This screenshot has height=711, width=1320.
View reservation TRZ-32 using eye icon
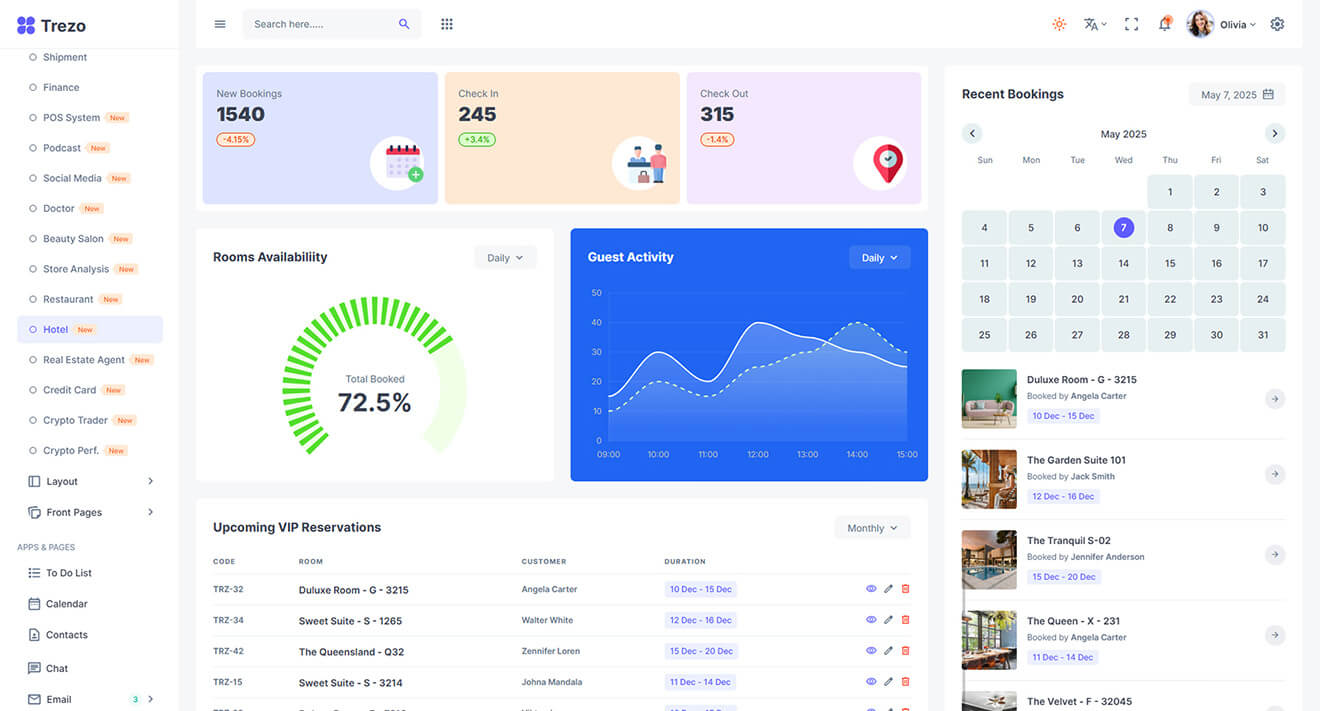click(x=871, y=589)
